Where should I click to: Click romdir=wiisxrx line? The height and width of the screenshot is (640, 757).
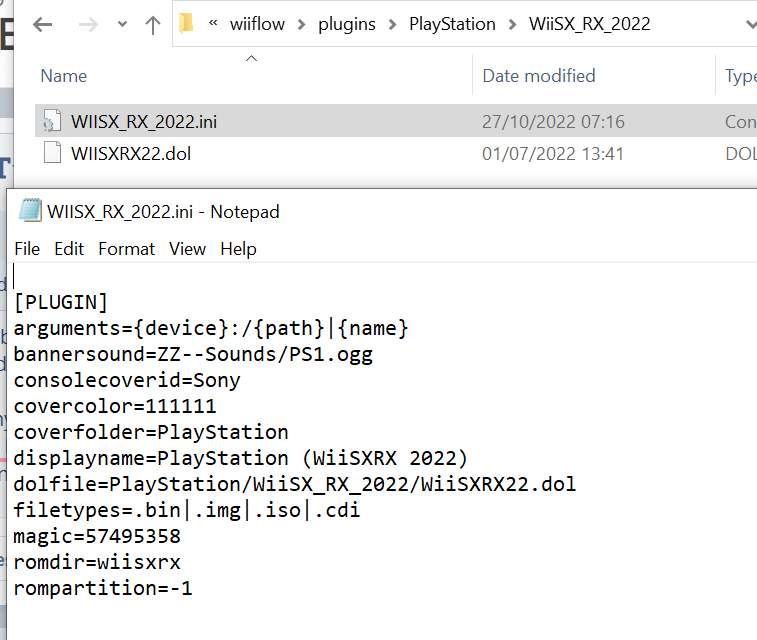click(x=97, y=563)
